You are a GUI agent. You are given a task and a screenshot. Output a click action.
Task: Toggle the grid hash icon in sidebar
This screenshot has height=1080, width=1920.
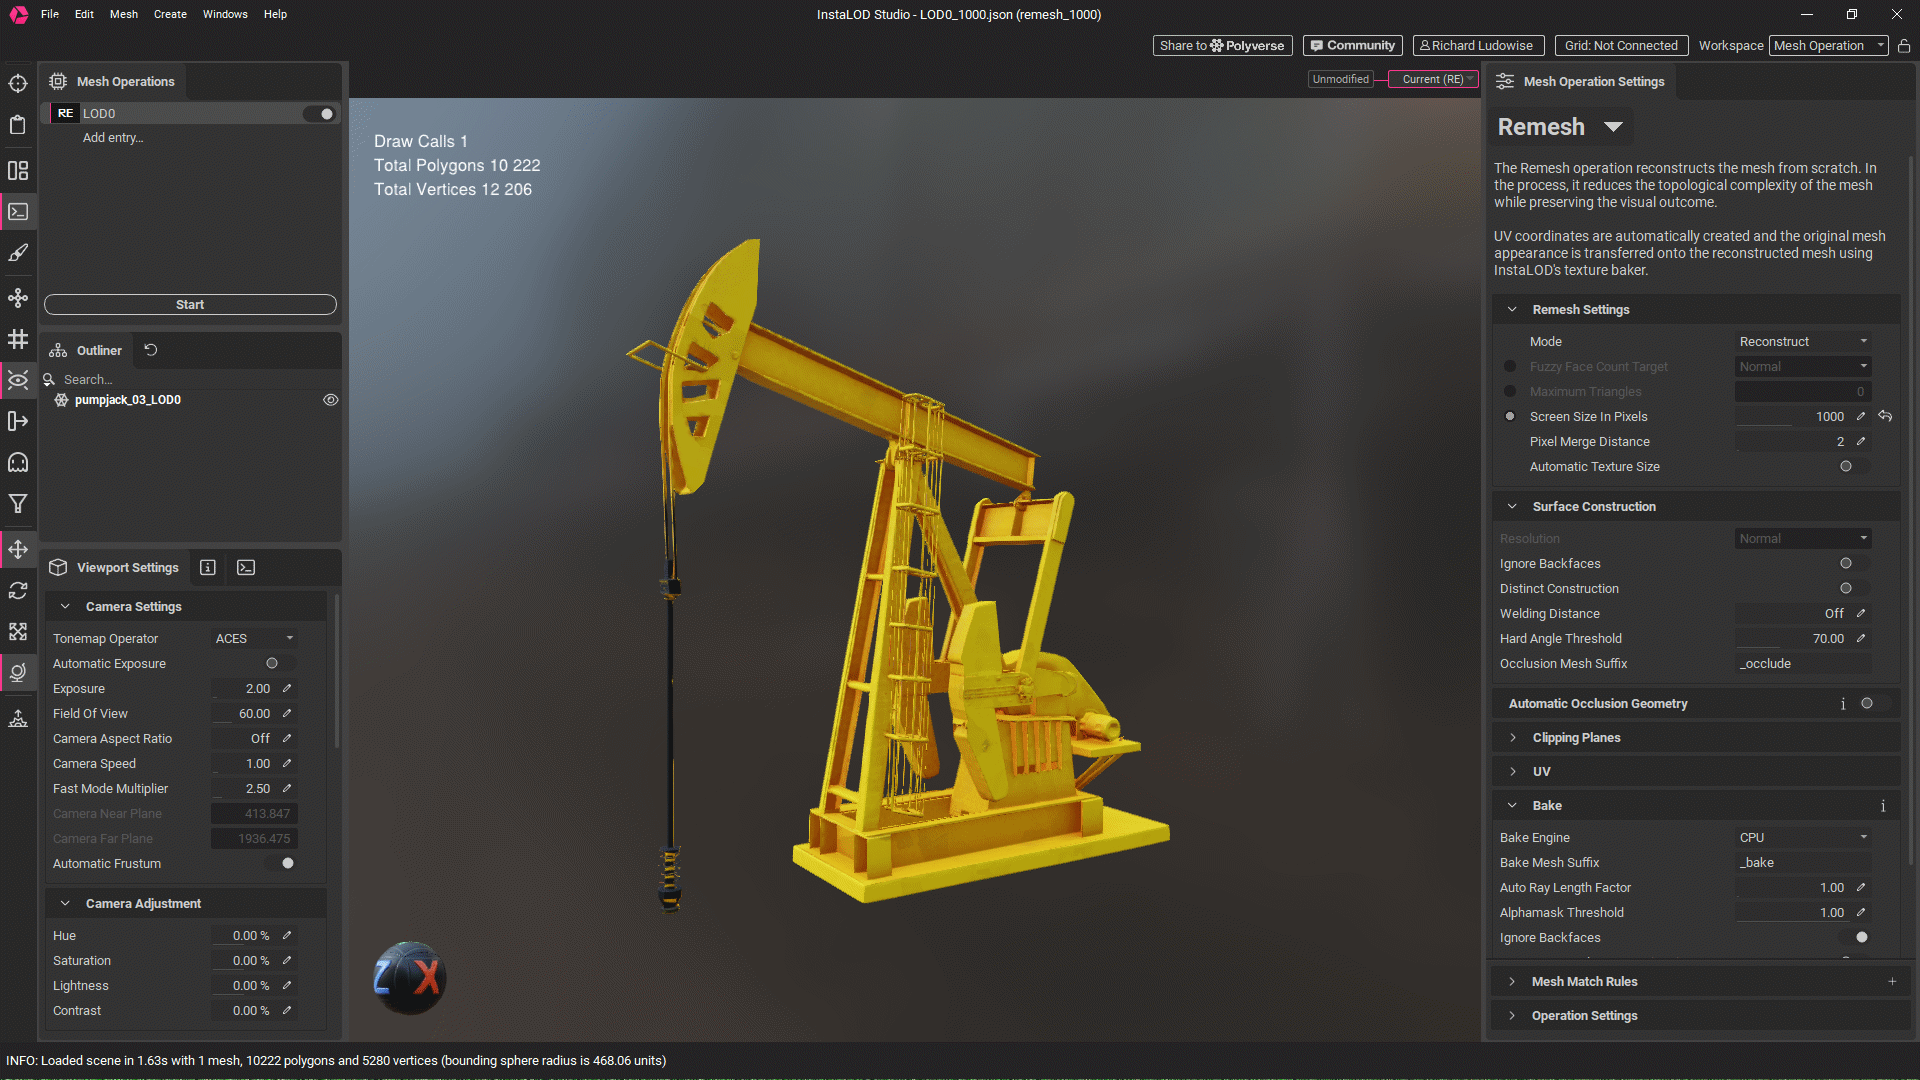click(18, 340)
